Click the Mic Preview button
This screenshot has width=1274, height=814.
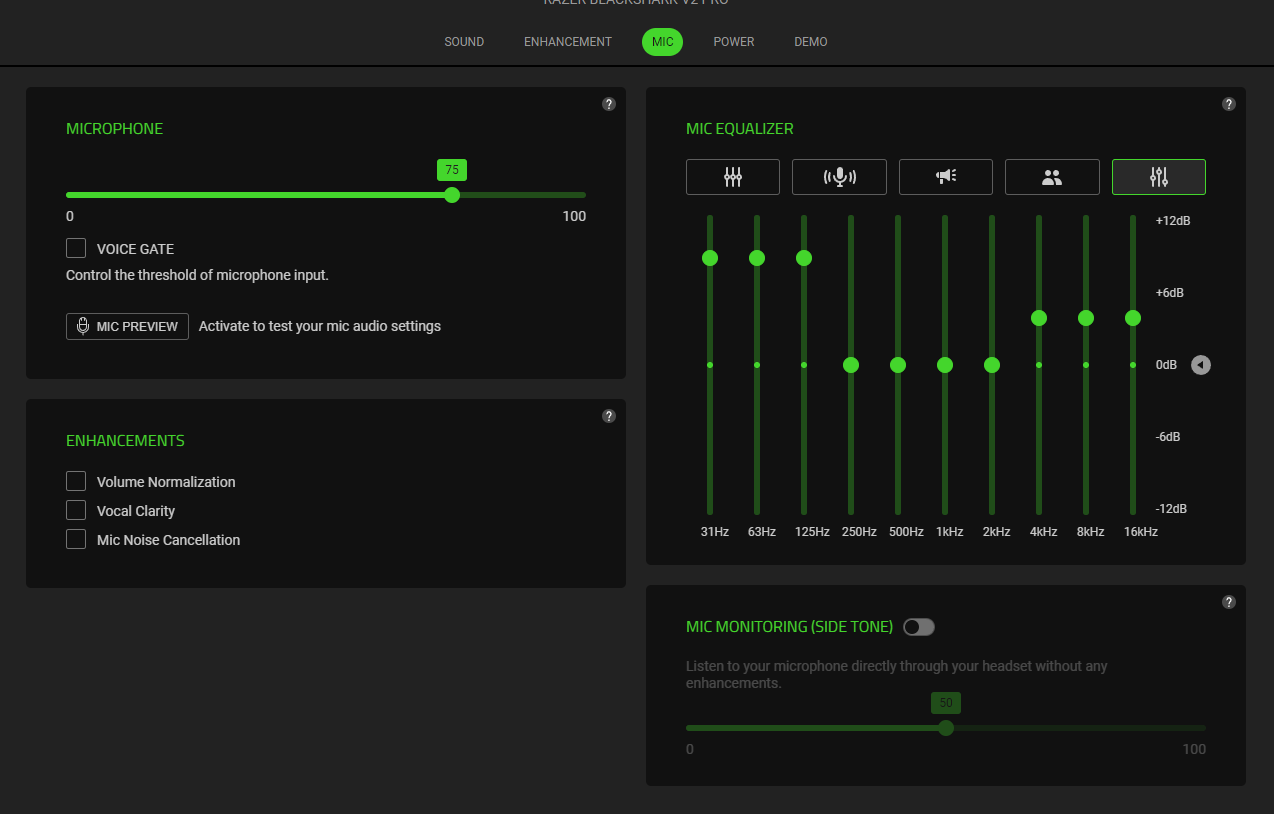click(127, 326)
